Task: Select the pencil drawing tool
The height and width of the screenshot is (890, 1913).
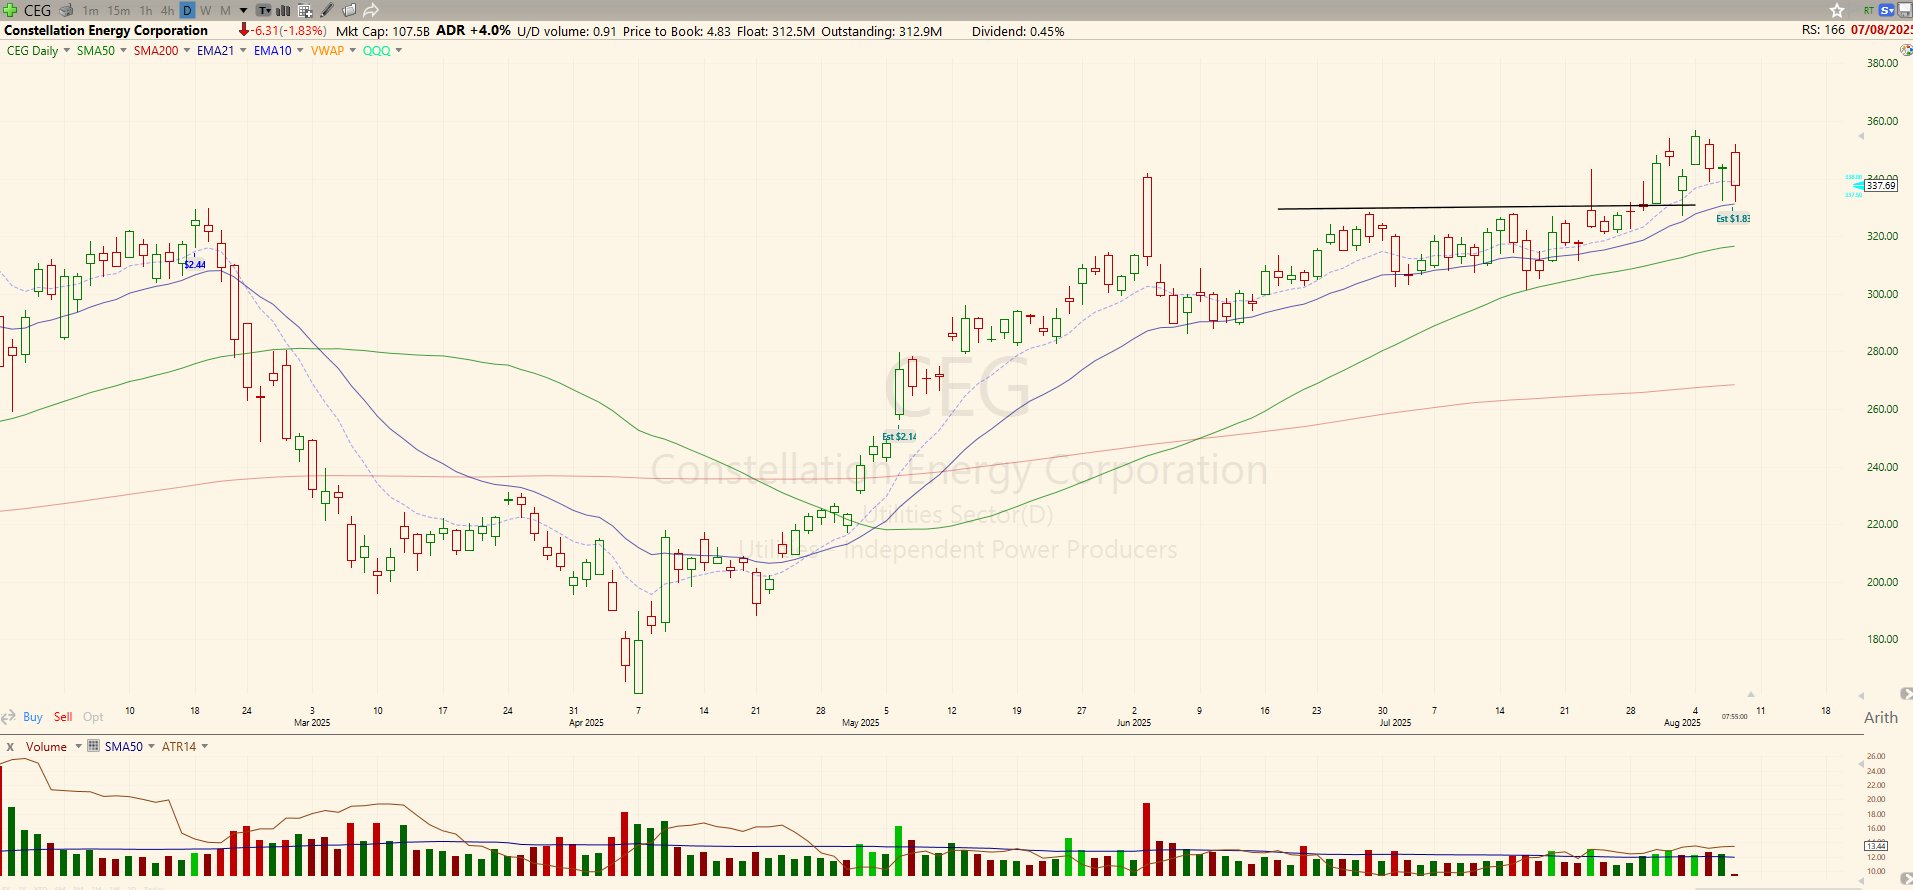Action: tap(327, 10)
